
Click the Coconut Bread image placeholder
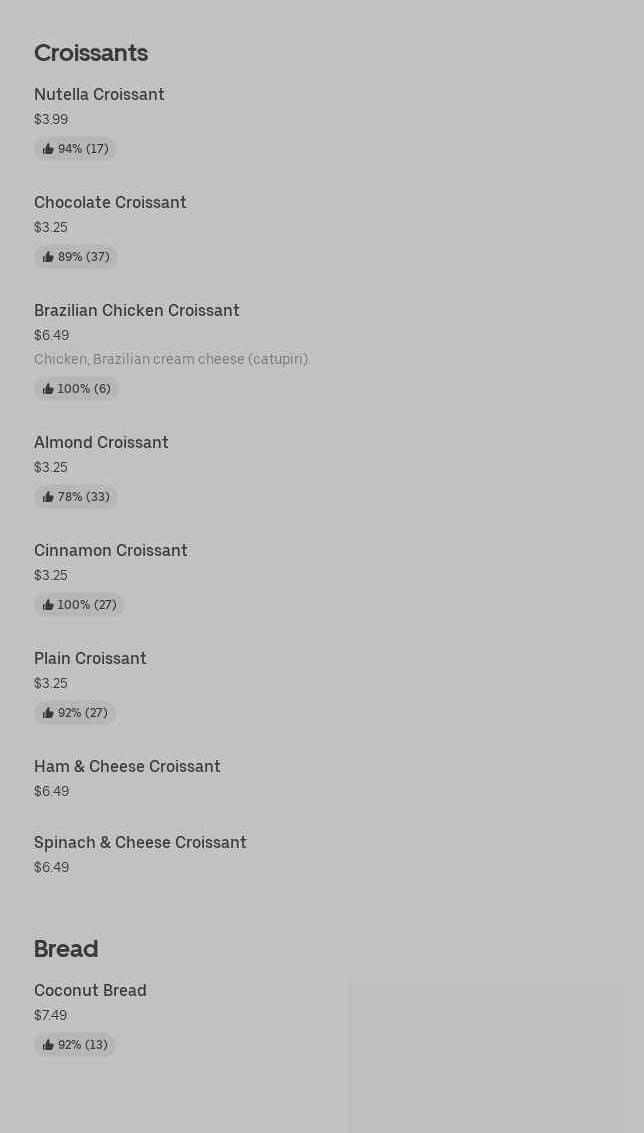(x=486, y=1056)
